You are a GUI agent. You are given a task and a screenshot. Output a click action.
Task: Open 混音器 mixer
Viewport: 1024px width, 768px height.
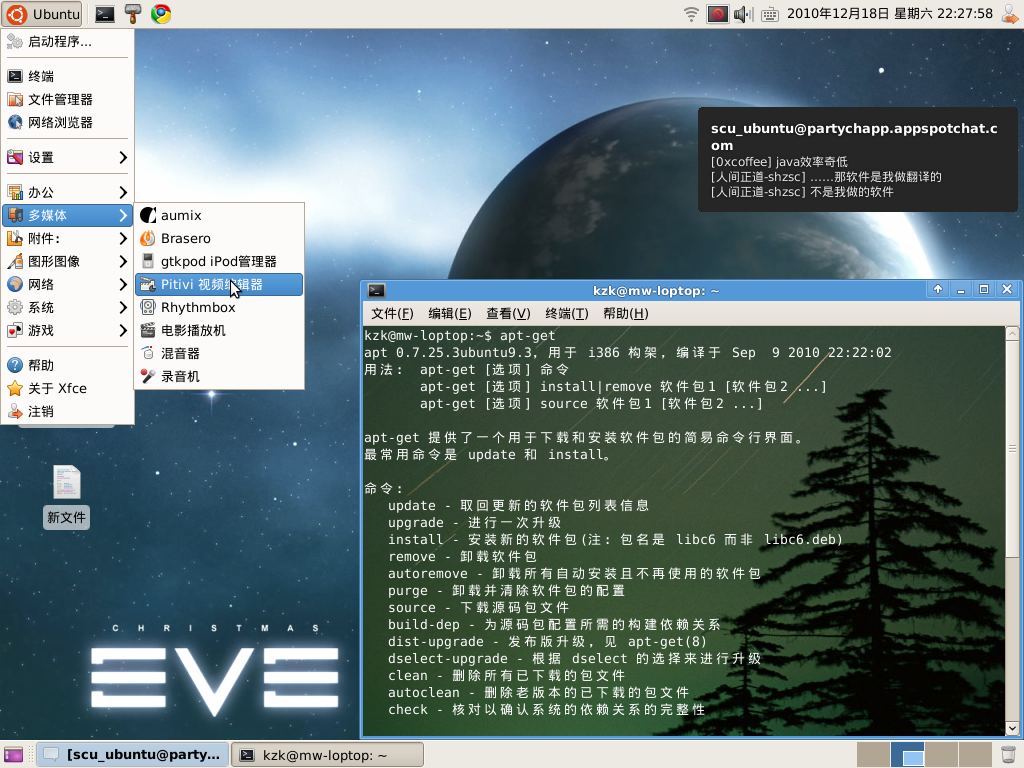[219, 353]
